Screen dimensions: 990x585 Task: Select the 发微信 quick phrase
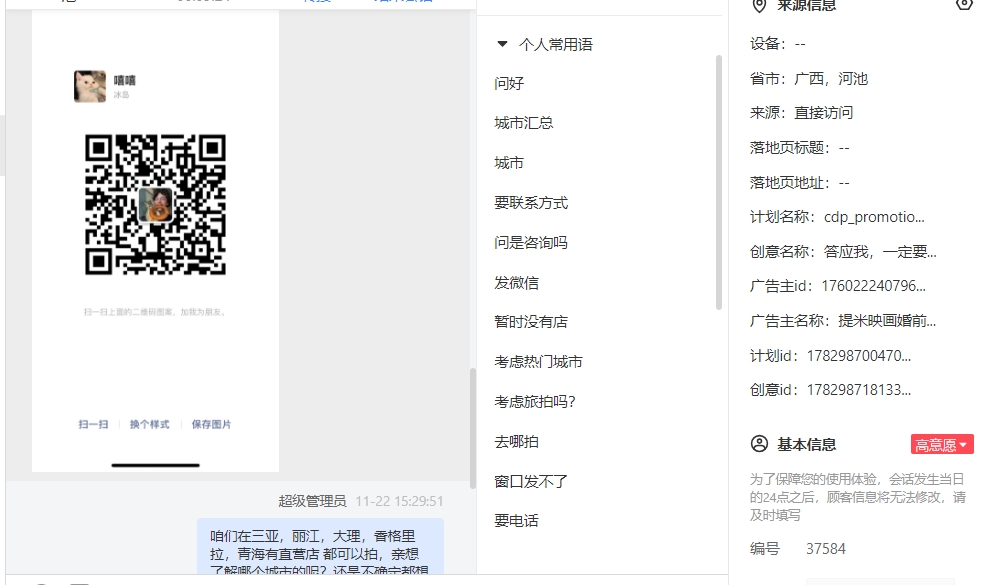(516, 283)
